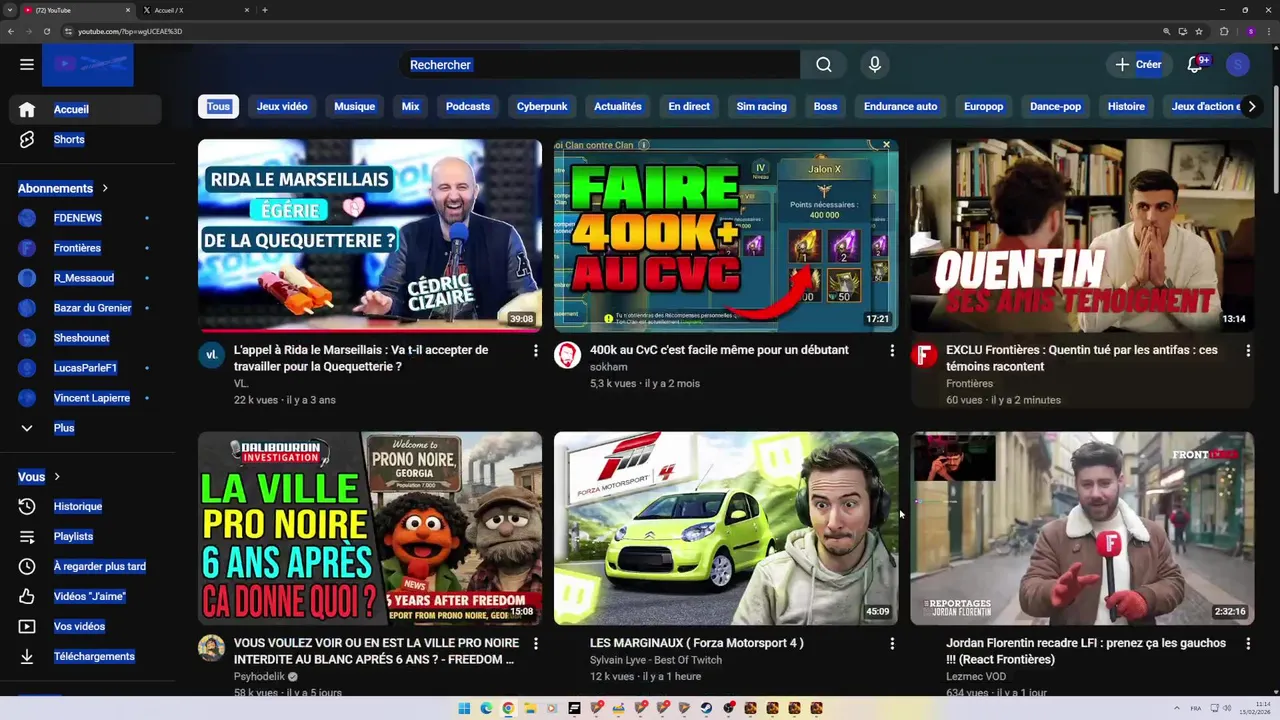Open the LucasParleF1 subscription
This screenshot has height=720, width=1280.
(85, 368)
